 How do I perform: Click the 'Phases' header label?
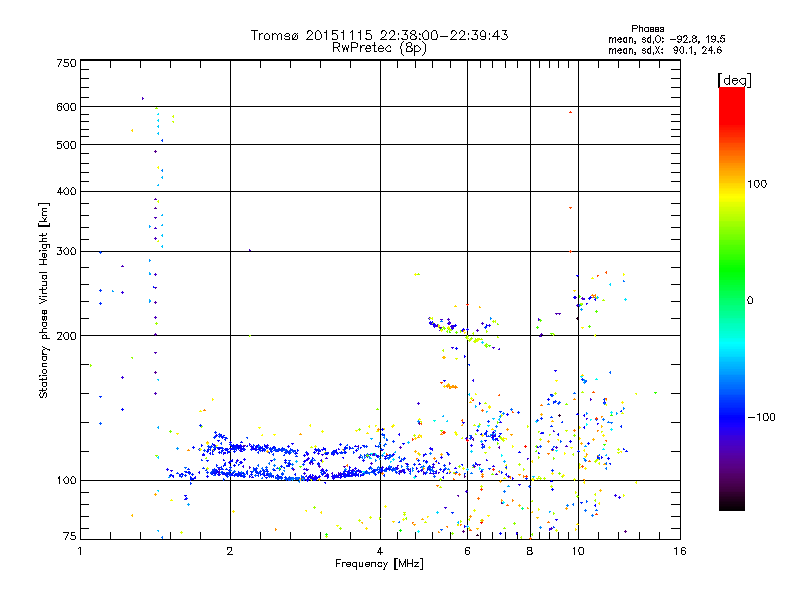(647, 29)
